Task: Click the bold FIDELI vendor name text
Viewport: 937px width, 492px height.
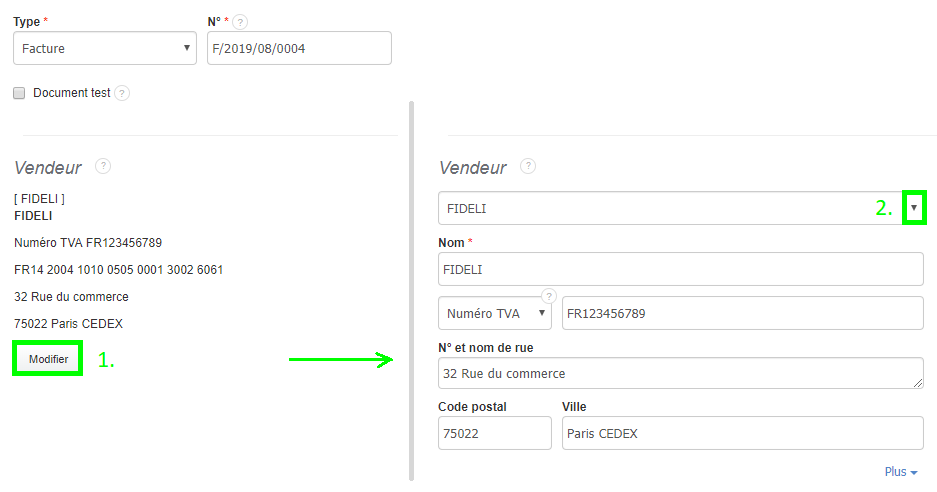Action: coord(33,216)
